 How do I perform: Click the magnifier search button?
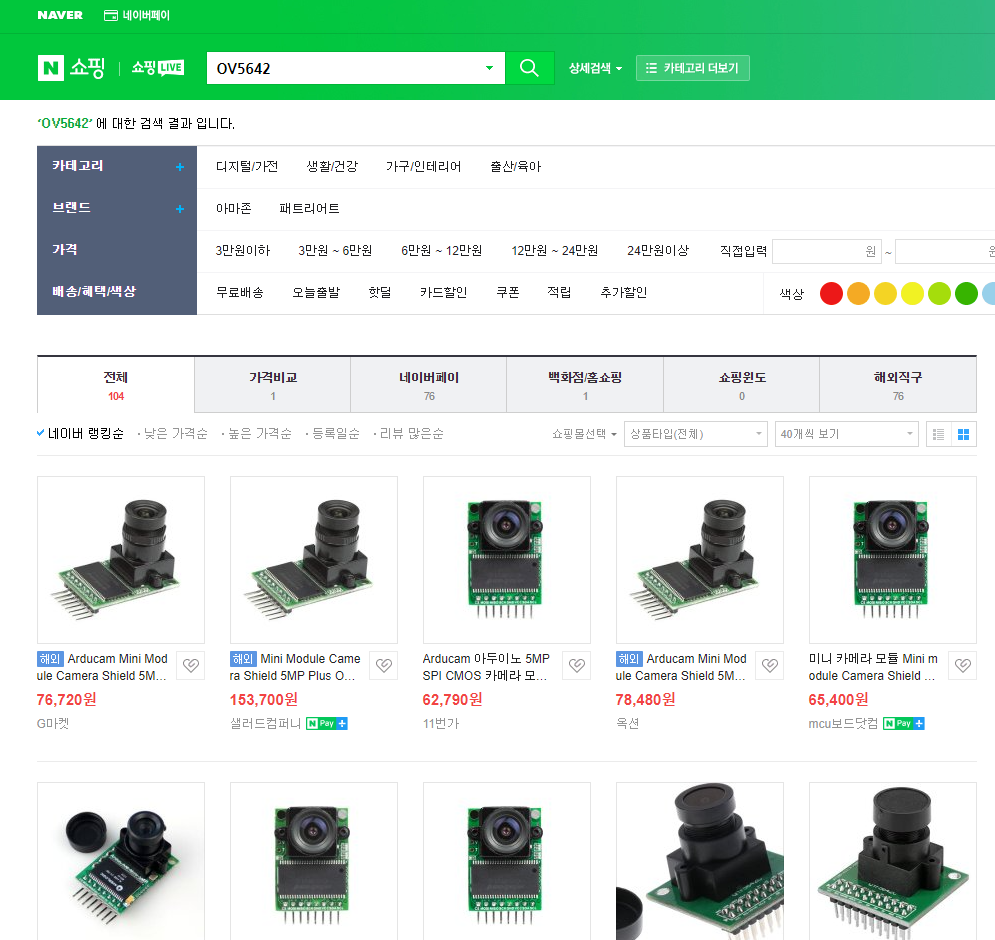[x=529, y=68]
